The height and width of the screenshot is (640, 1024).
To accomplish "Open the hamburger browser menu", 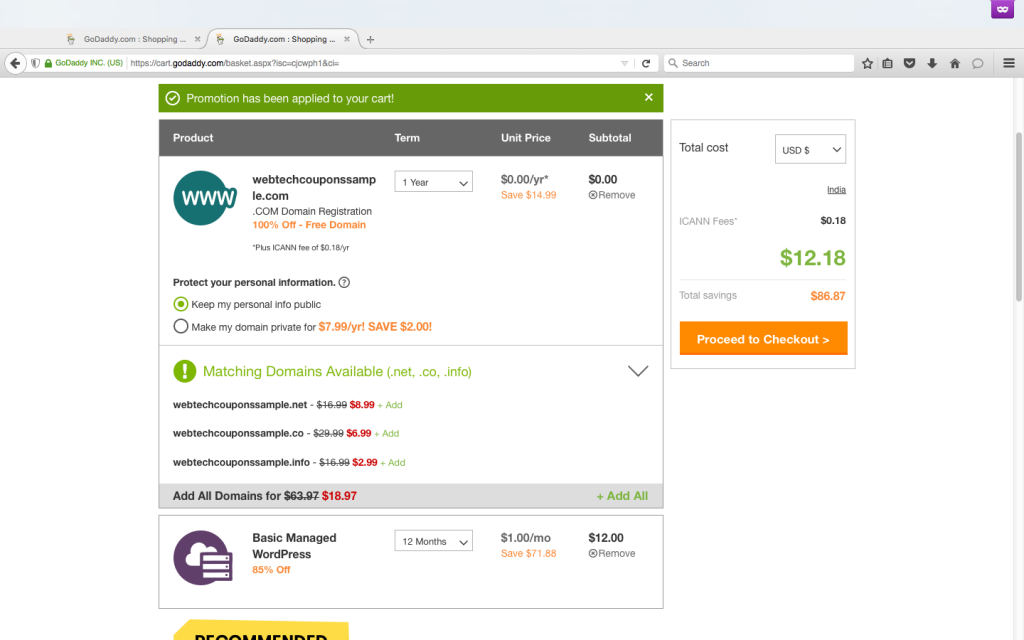I will 1009,63.
